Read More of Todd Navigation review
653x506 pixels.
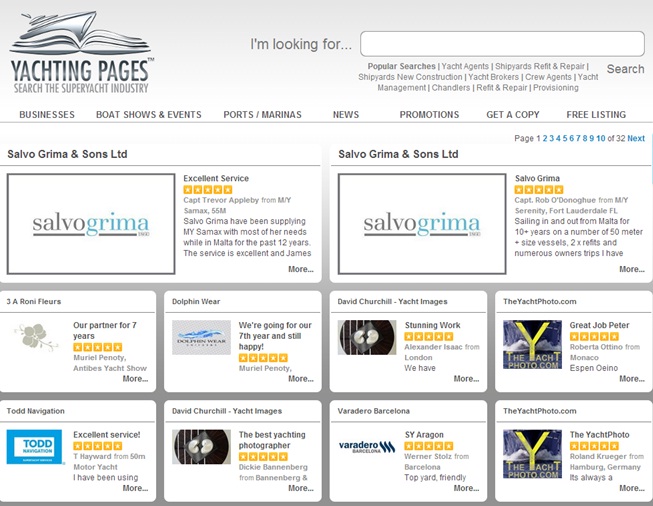coord(135,488)
